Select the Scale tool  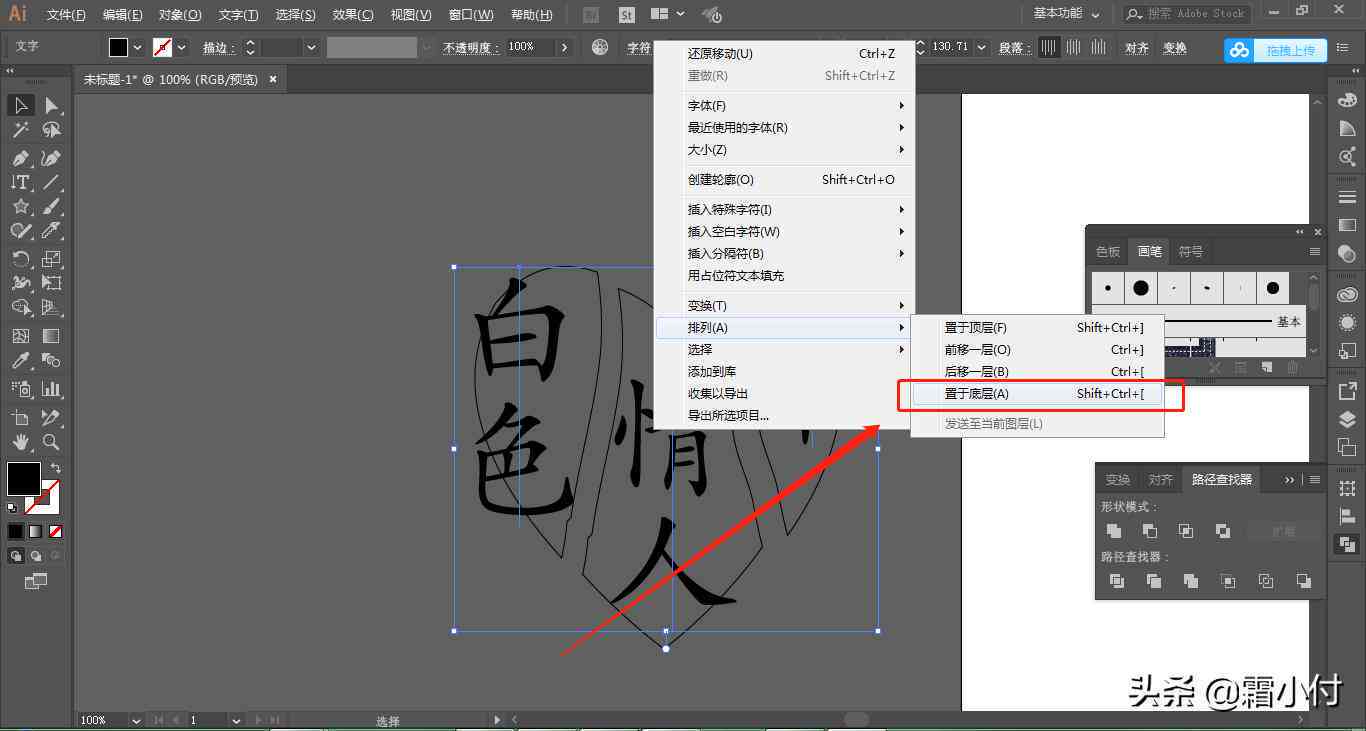pos(51,259)
